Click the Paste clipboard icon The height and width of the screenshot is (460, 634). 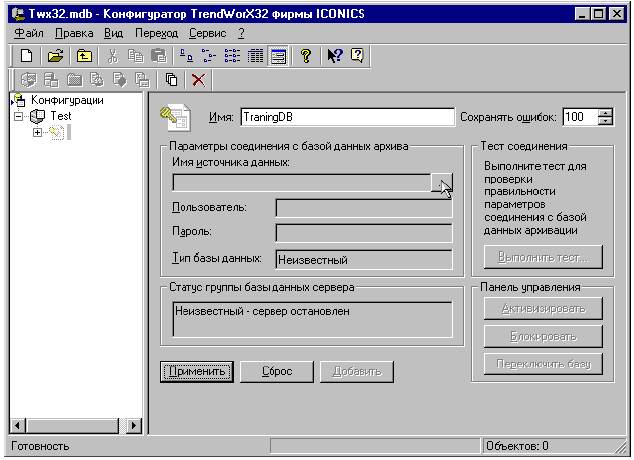pos(158,56)
